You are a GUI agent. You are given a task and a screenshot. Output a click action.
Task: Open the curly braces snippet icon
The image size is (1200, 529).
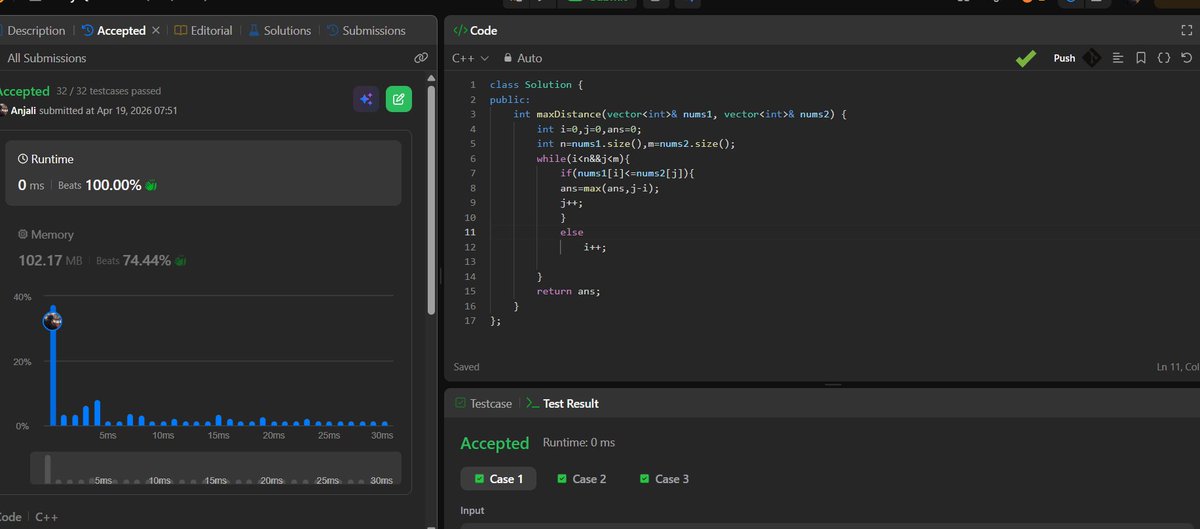[x=1163, y=58]
